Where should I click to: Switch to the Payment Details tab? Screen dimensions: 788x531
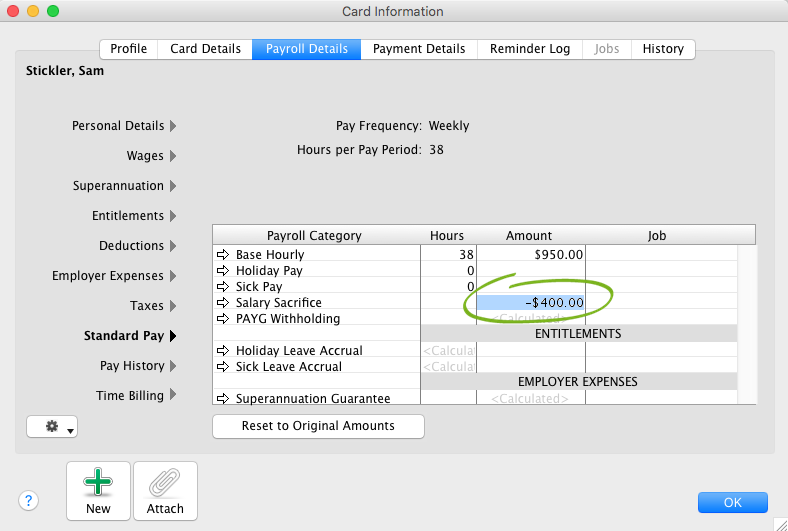pyautogui.click(x=419, y=49)
